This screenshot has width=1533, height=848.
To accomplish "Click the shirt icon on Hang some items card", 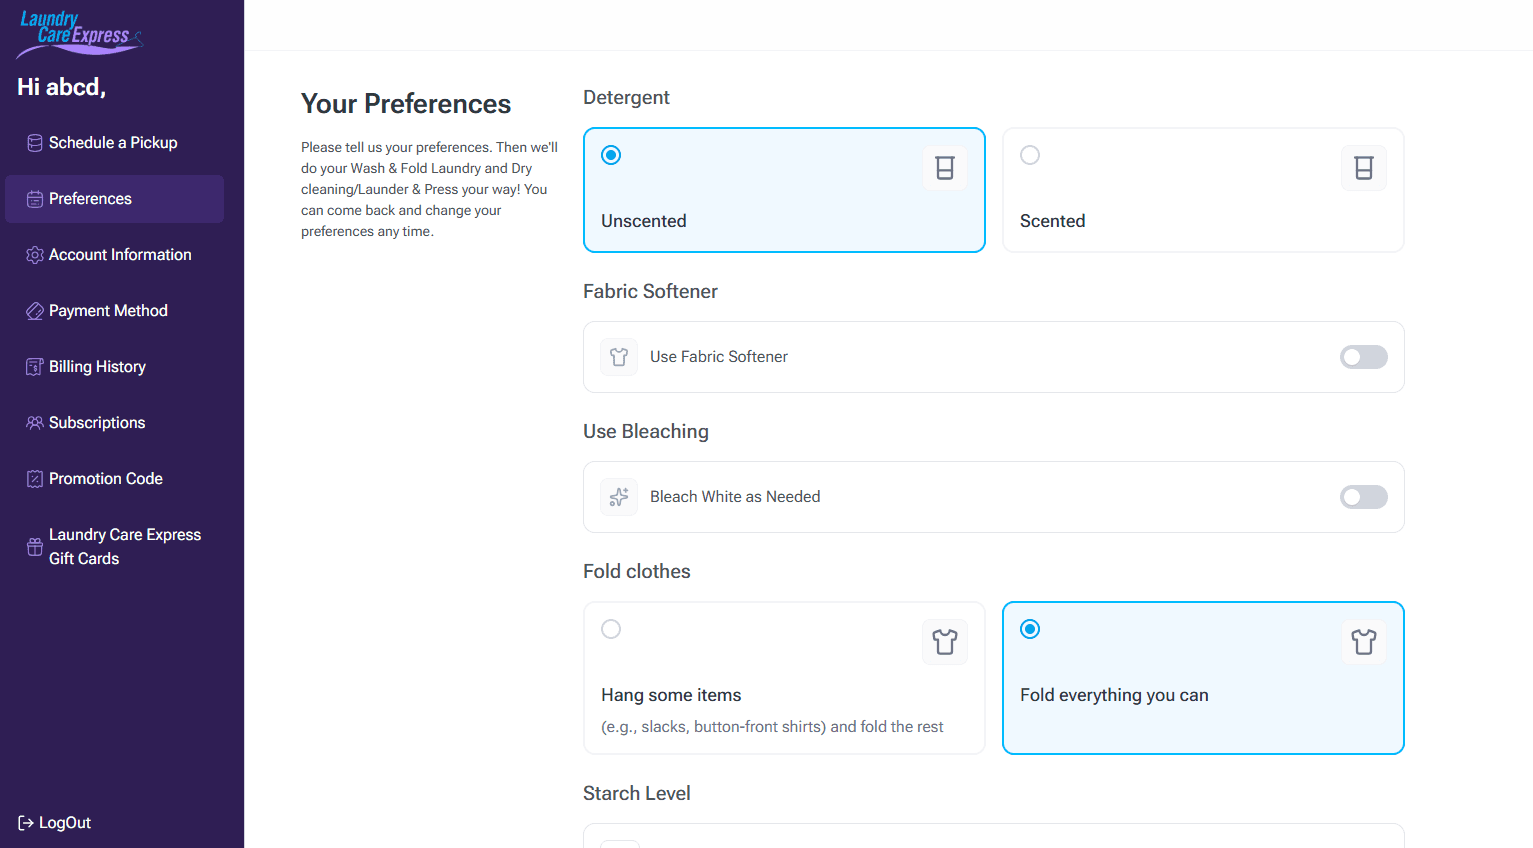I will point(945,642).
